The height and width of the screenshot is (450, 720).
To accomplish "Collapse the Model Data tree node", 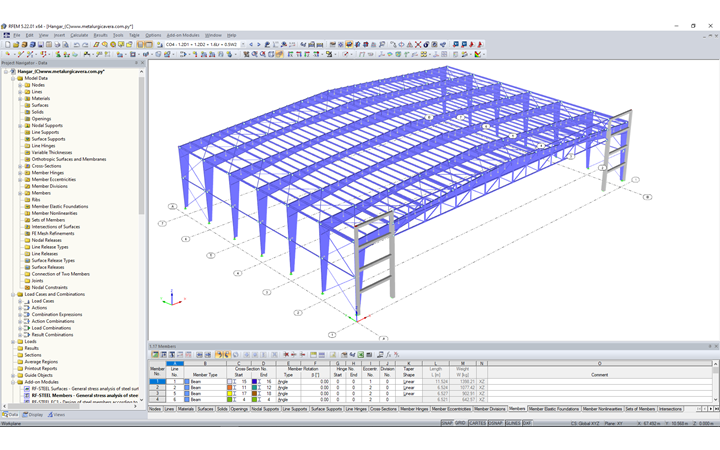I will coord(13,79).
